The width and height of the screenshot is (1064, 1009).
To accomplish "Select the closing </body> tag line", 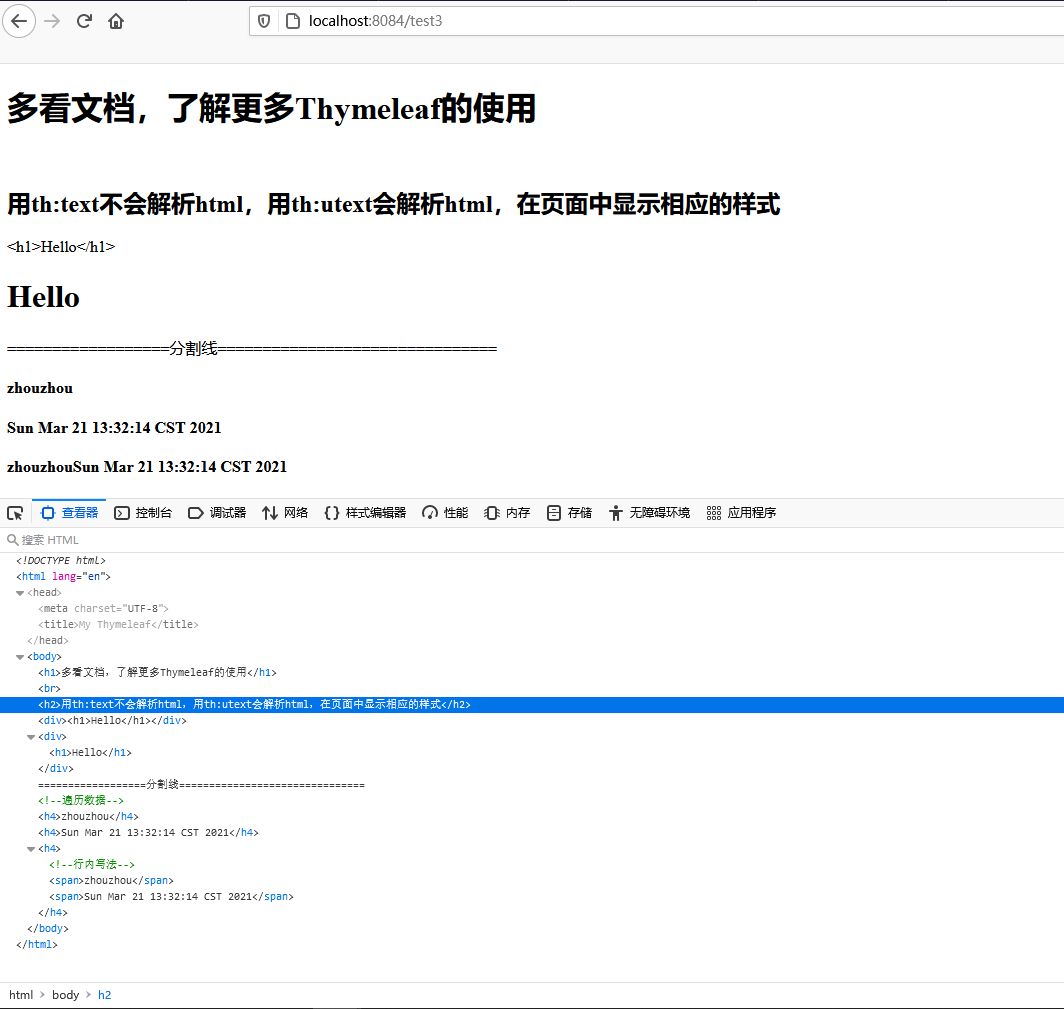I will tap(48, 929).
